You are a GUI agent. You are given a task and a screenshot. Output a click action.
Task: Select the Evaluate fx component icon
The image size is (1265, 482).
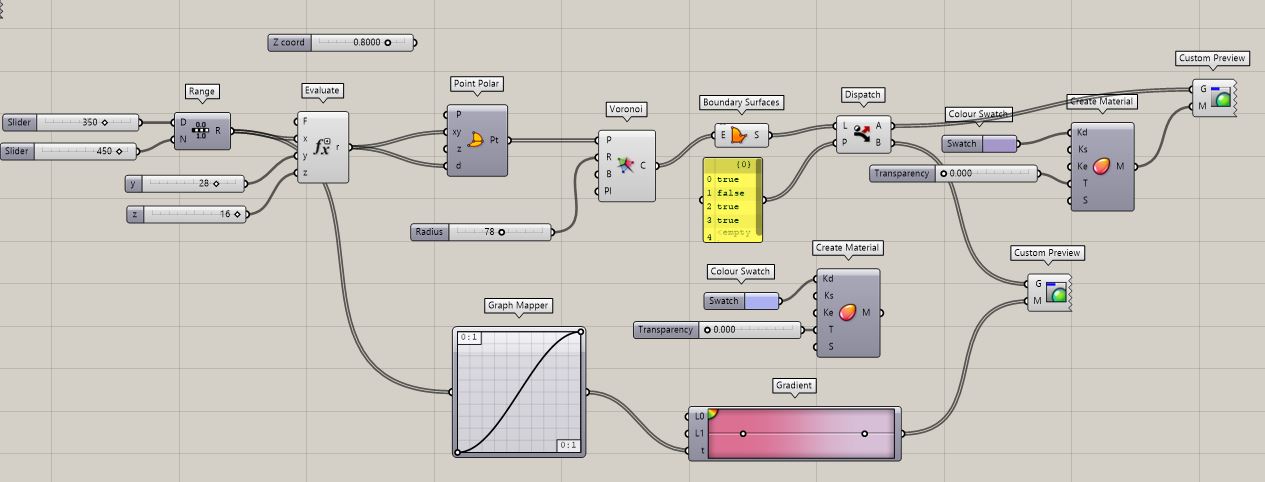click(322, 147)
